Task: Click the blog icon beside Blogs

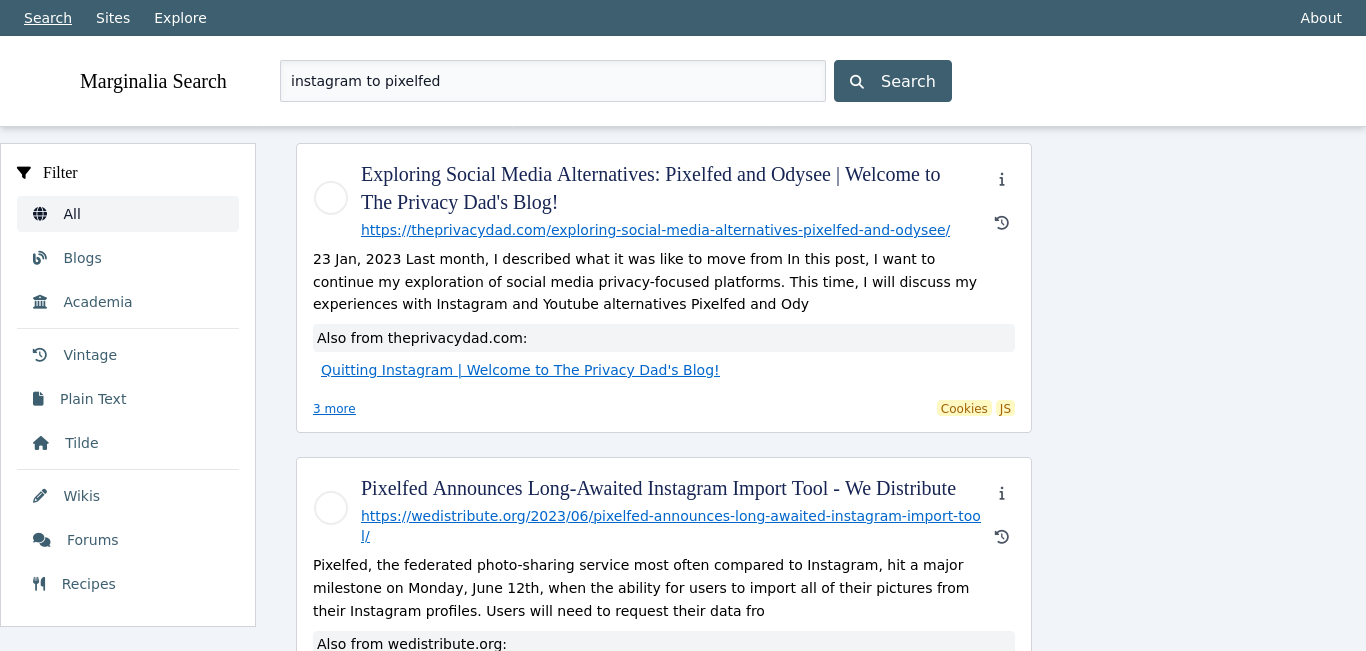Action: [x=40, y=258]
